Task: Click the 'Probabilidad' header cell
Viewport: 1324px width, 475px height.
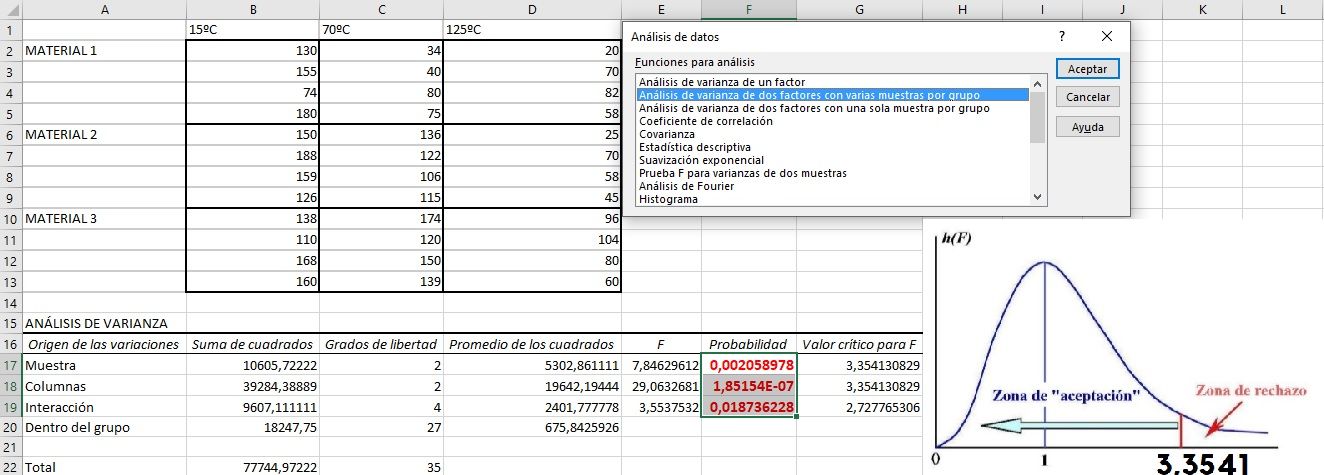Action: pos(749,344)
